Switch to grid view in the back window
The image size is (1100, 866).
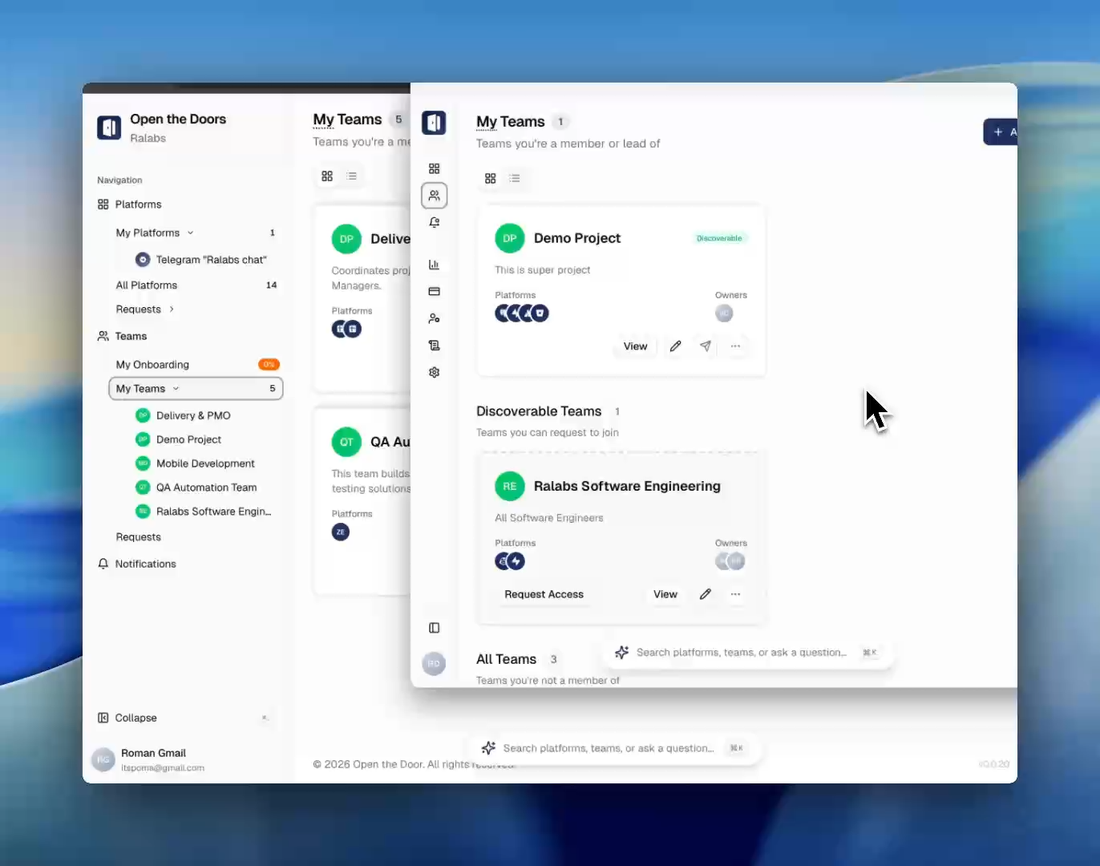tap(327, 176)
